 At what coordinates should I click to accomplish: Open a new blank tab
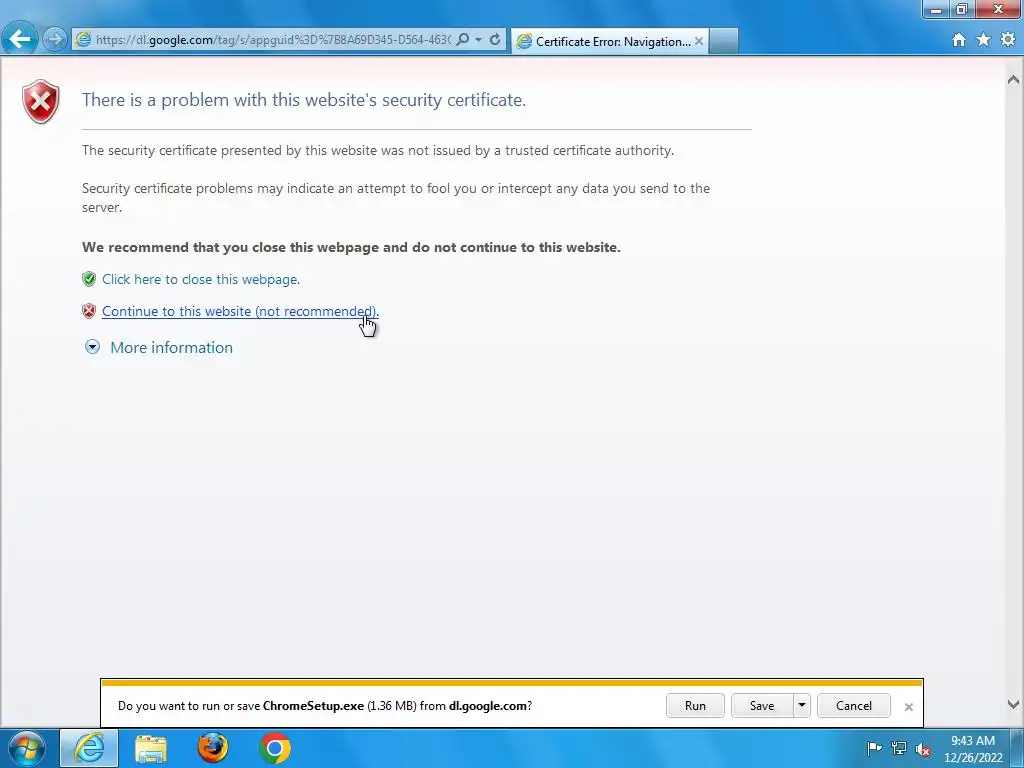point(723,41)
